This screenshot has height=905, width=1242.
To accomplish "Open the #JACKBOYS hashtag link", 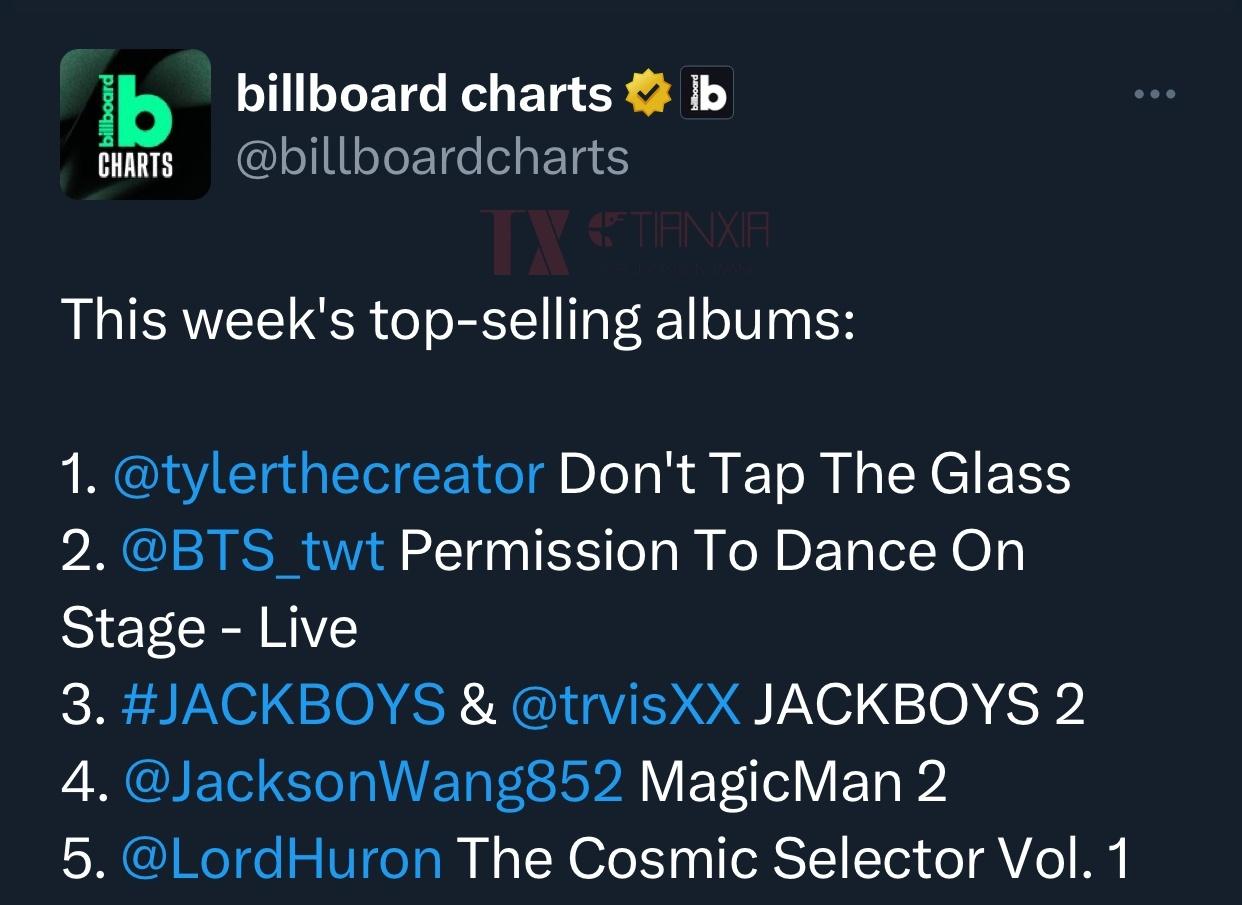I will 283,705.
